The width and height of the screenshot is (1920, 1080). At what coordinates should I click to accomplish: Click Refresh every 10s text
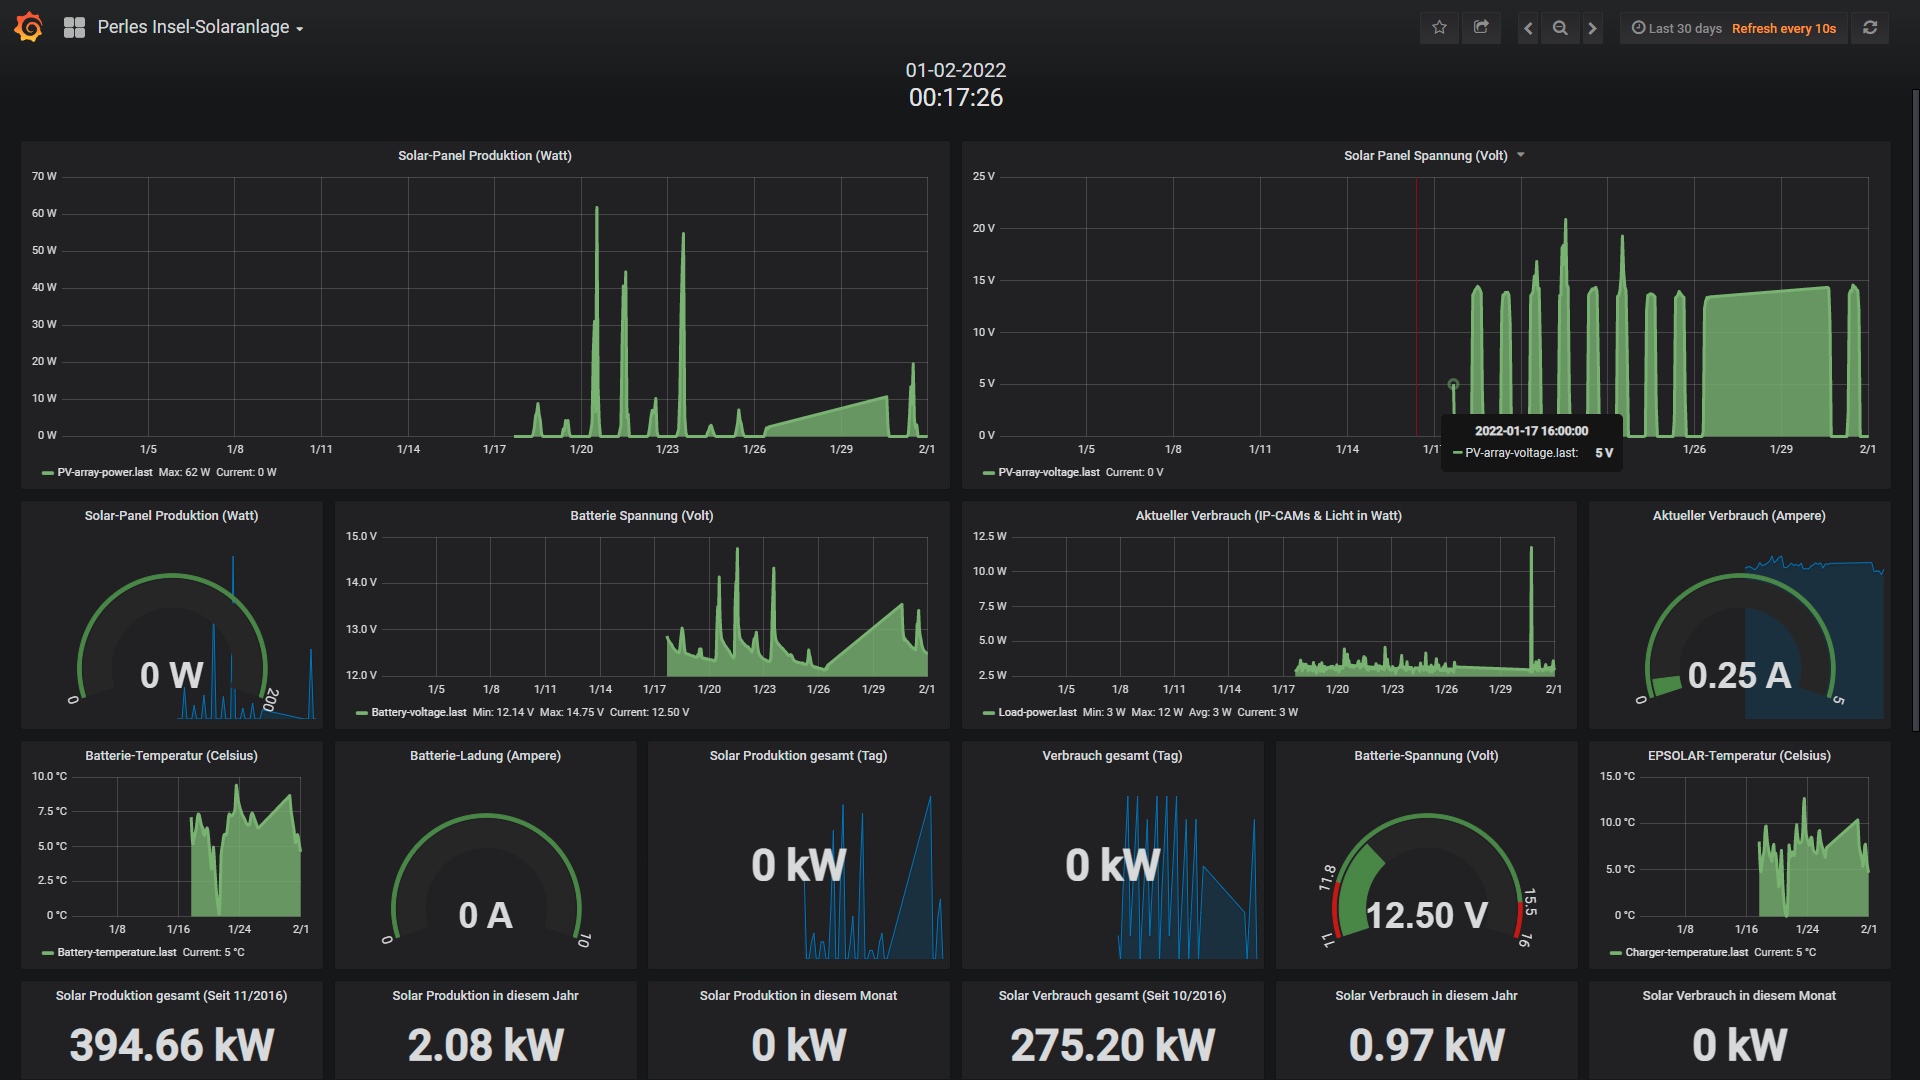coord(1783,28)
